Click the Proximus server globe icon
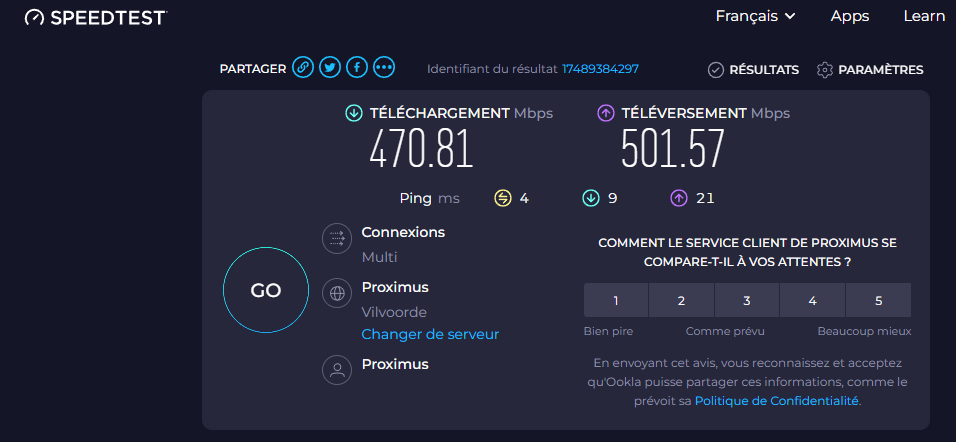The image size is (956, 442). point(337,294)
